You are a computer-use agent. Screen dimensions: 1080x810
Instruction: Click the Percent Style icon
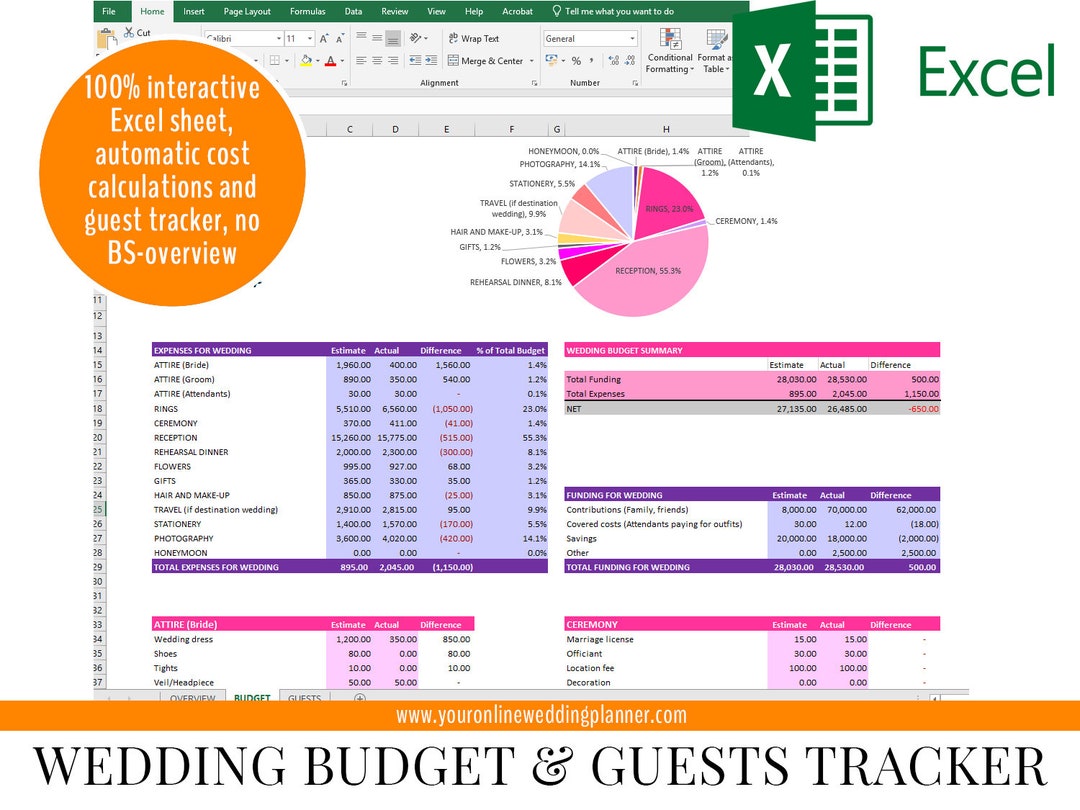coord(578,61)
